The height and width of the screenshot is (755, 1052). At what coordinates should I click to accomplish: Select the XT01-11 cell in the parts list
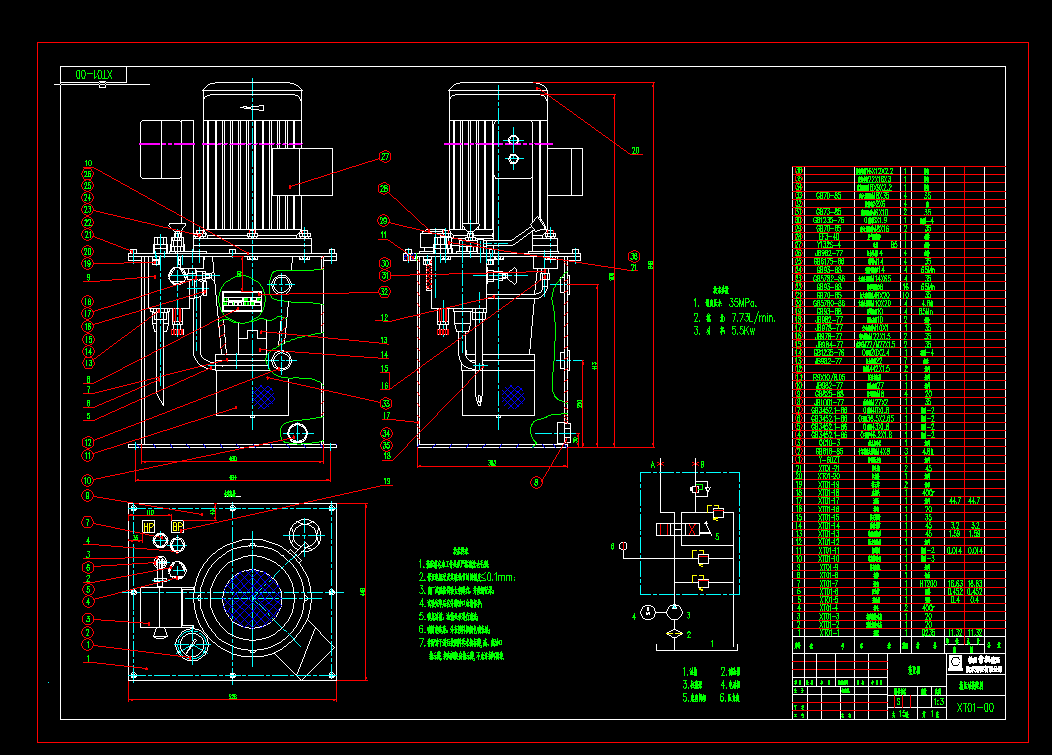829,550
